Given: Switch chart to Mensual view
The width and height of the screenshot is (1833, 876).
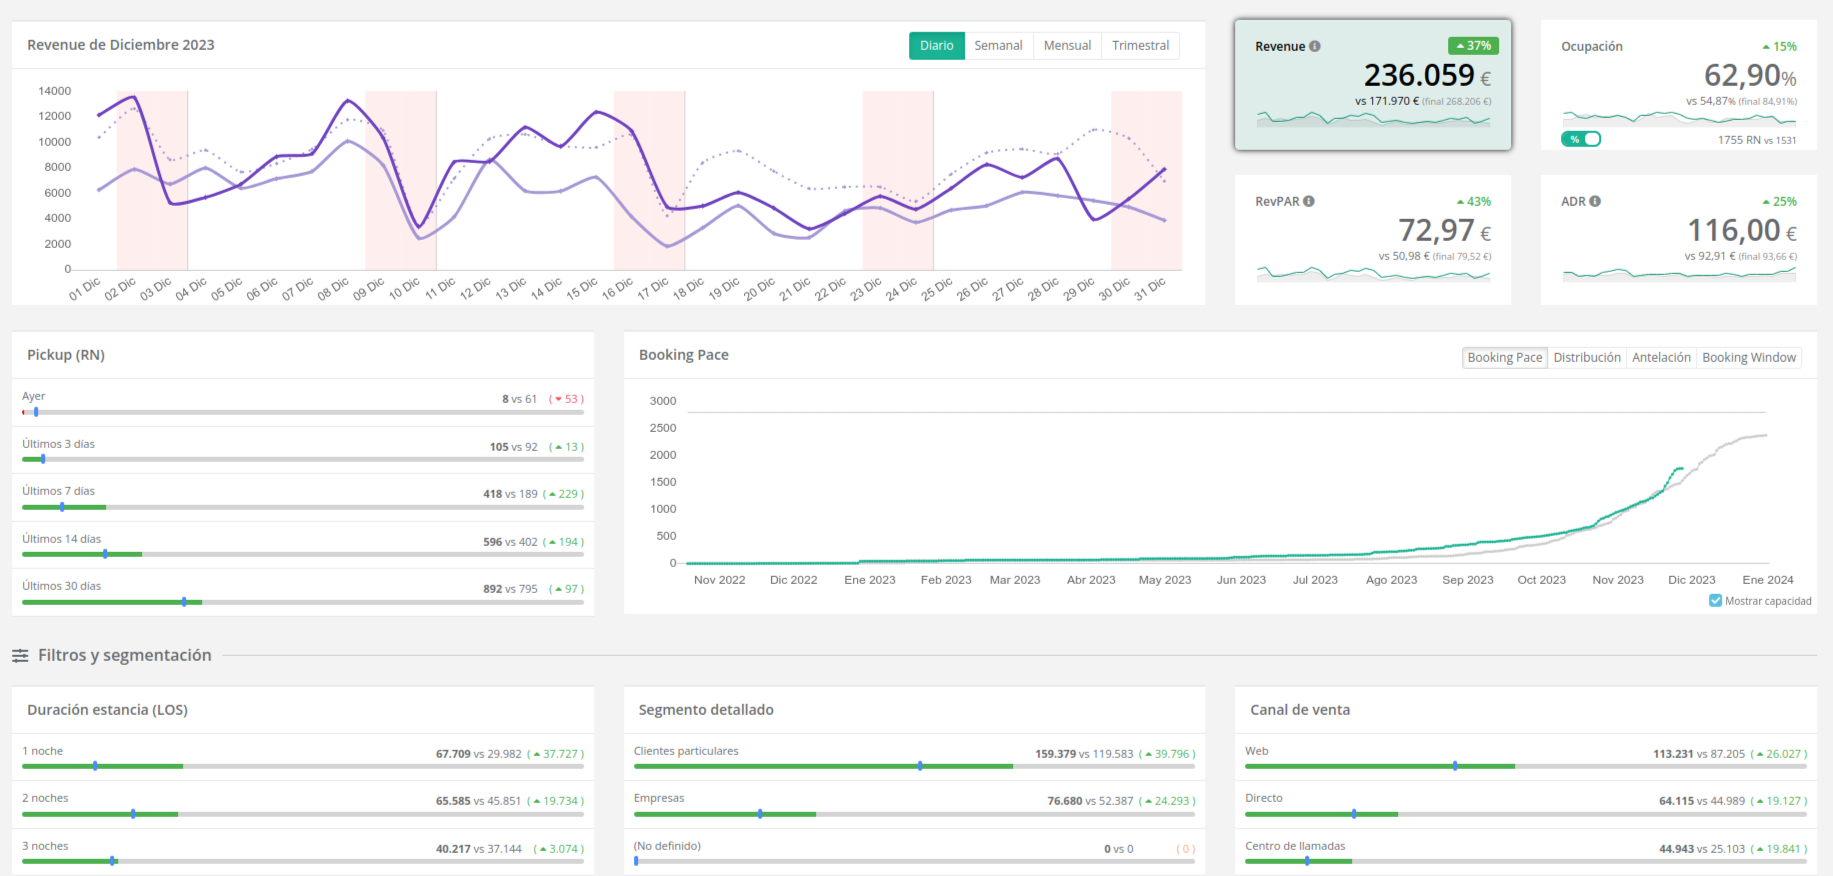Looking at the screenshot, I should [1067, 46].
